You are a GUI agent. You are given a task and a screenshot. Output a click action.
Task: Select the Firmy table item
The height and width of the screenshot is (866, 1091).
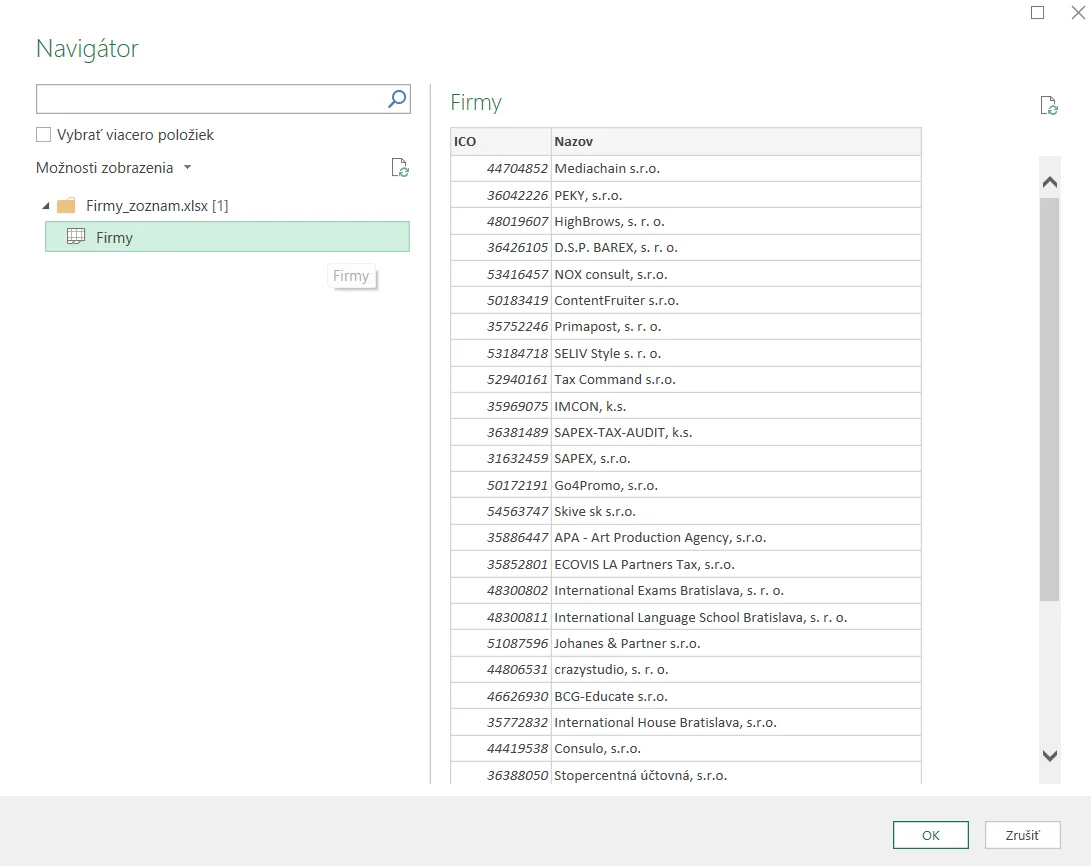[x=228, y=236]
